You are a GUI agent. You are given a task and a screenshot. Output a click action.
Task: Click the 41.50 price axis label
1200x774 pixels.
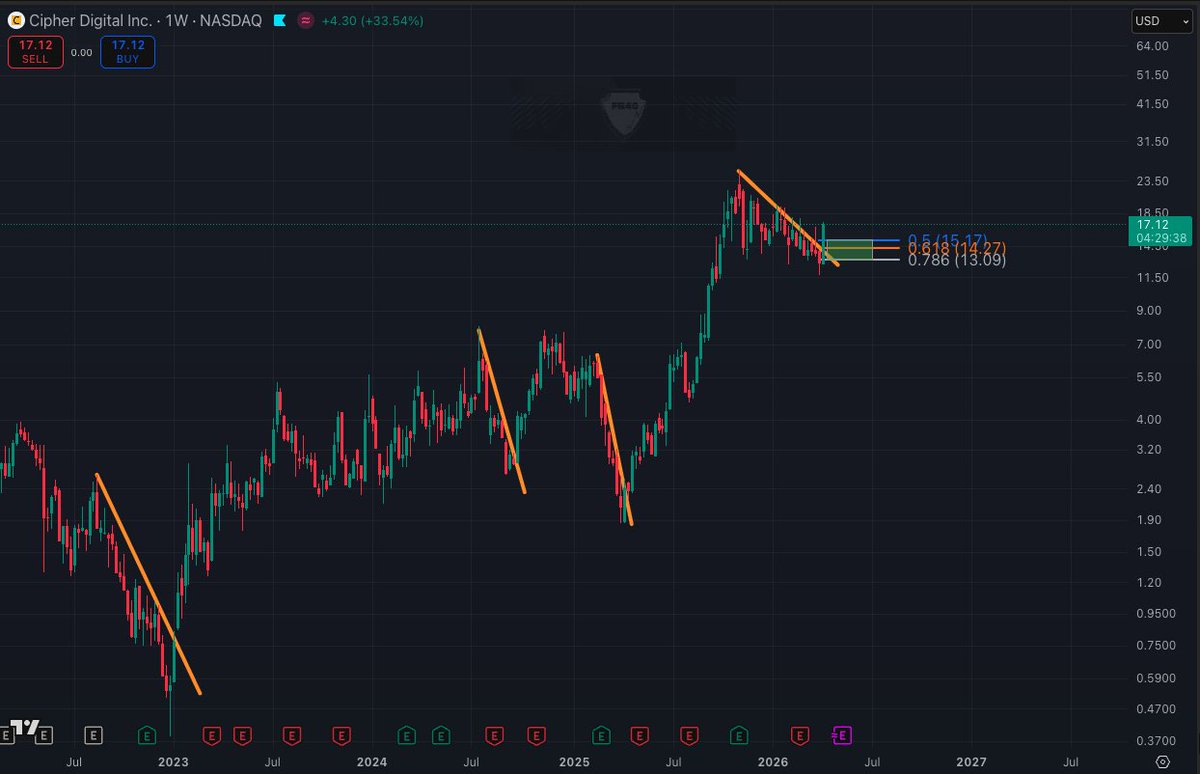coord(1152,104)
